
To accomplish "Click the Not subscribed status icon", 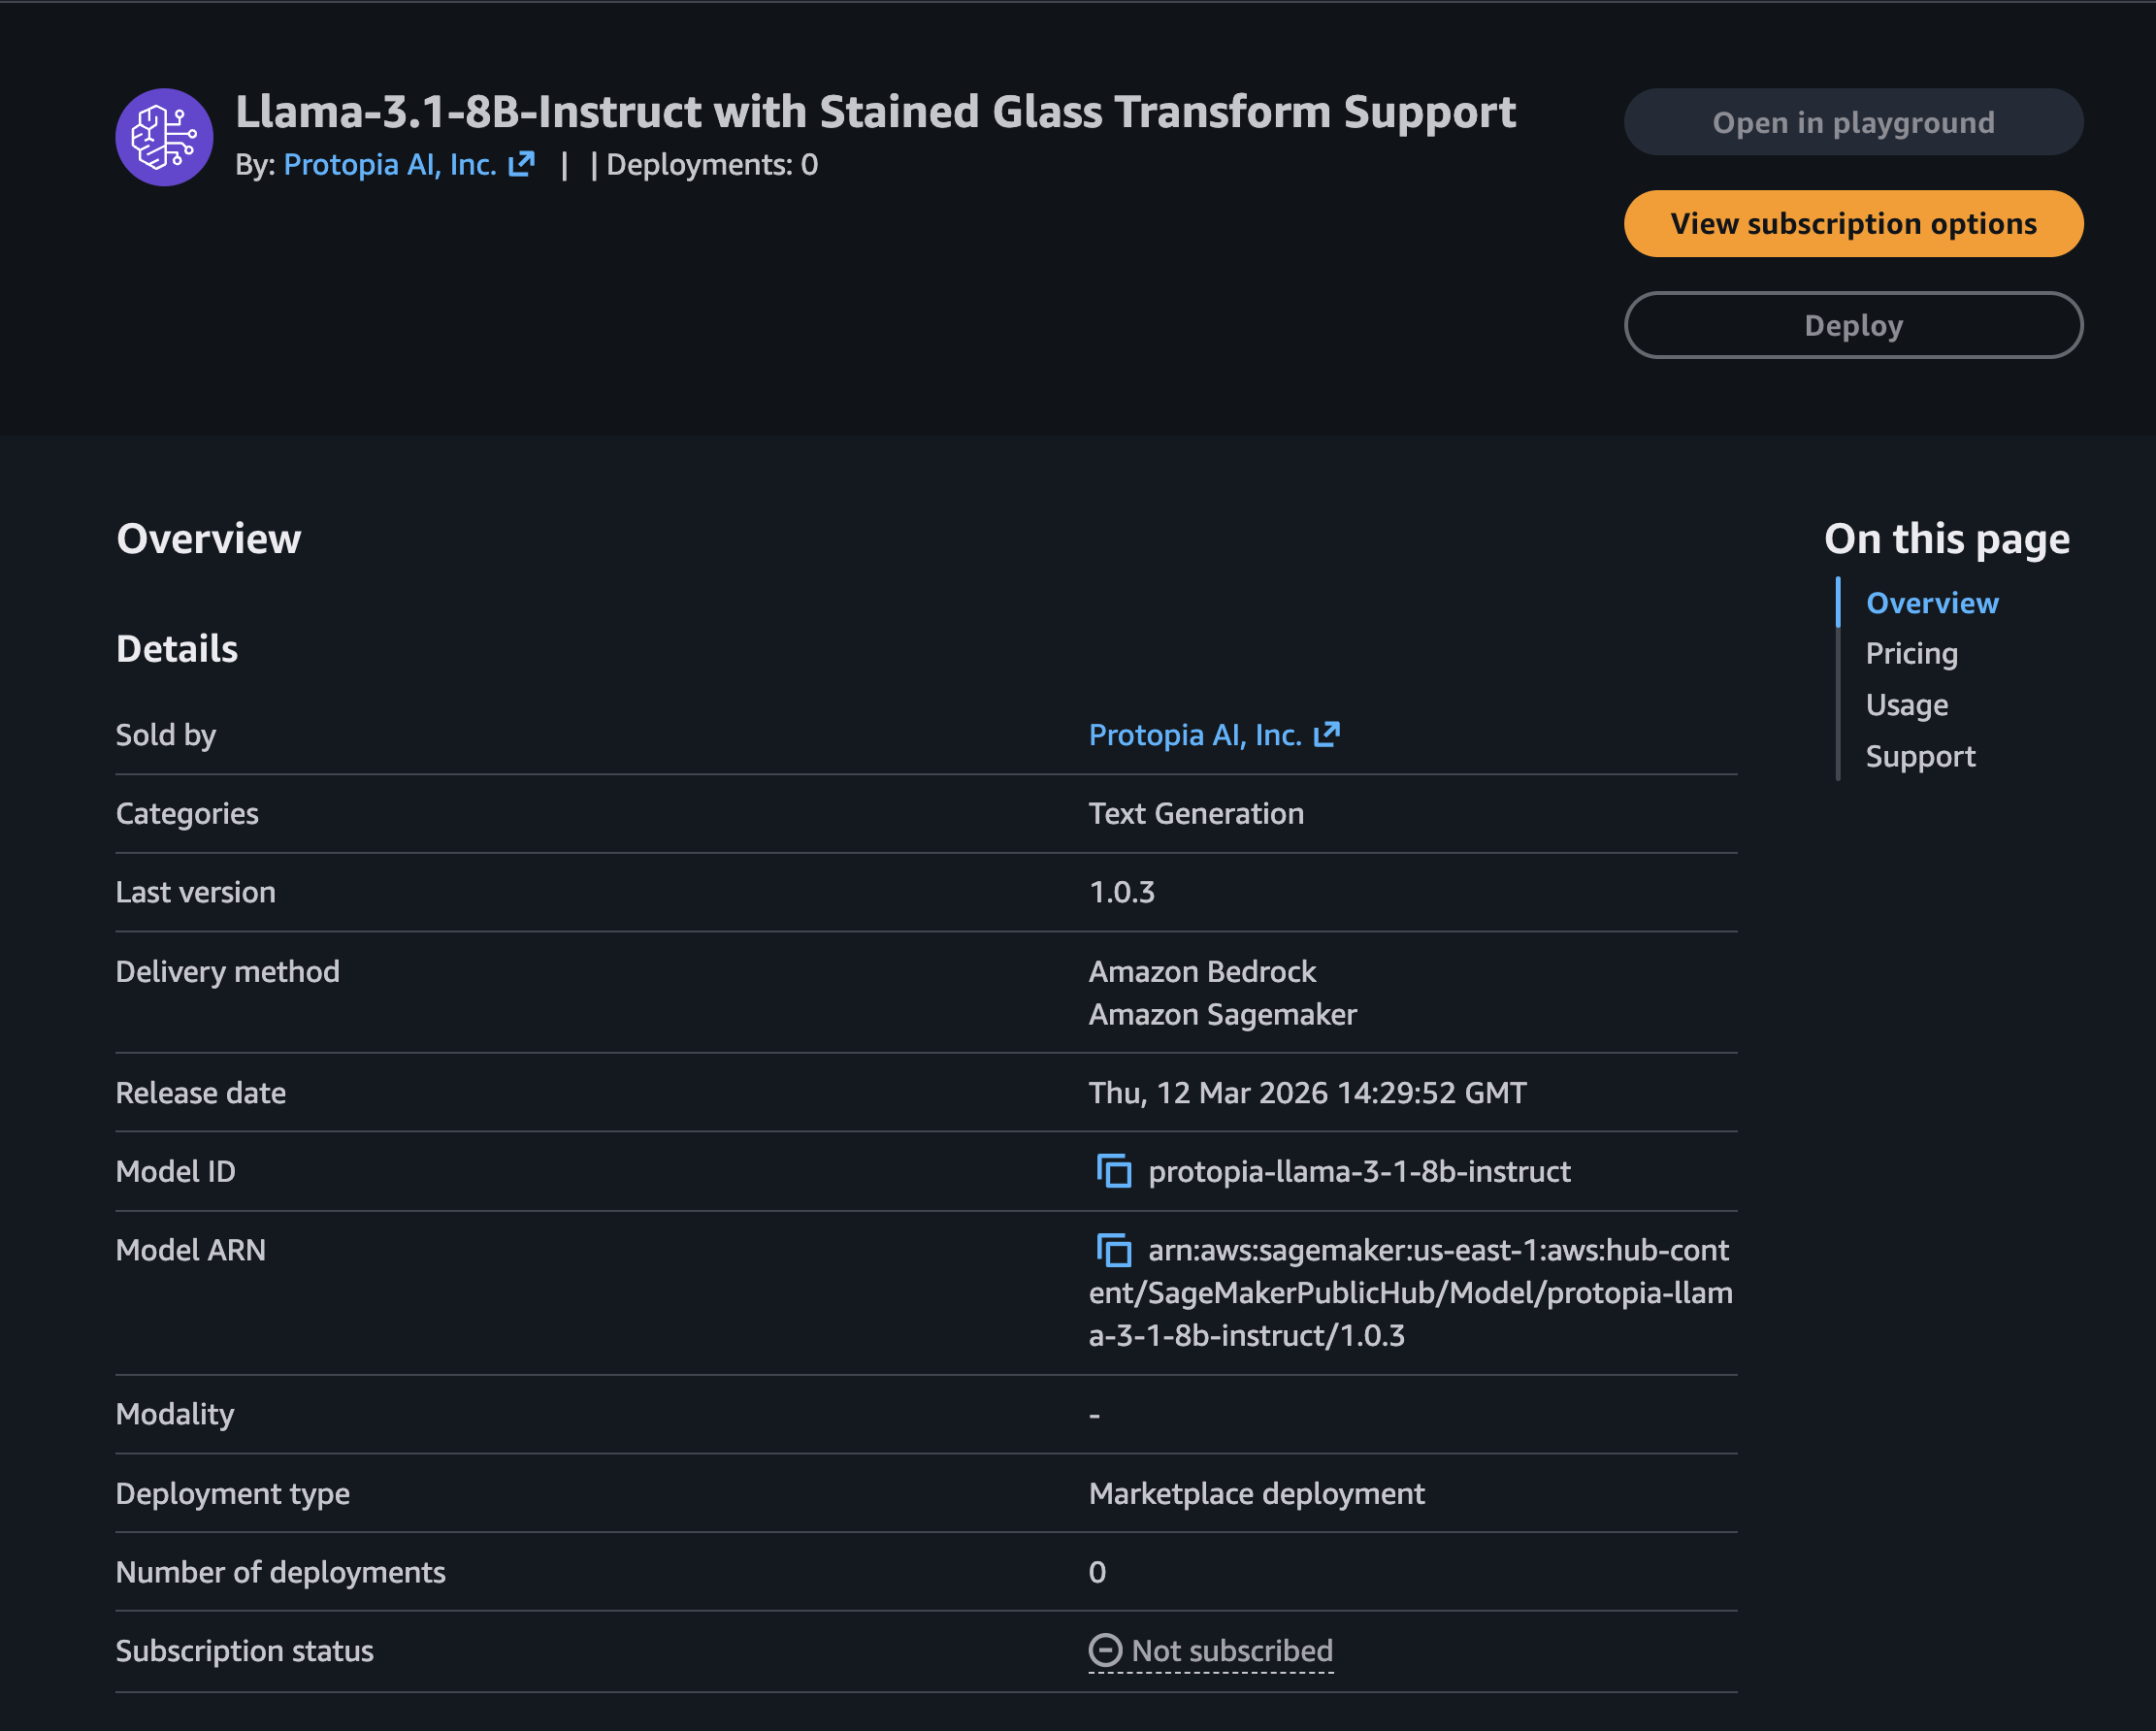I will [x=1105, y=1651].
